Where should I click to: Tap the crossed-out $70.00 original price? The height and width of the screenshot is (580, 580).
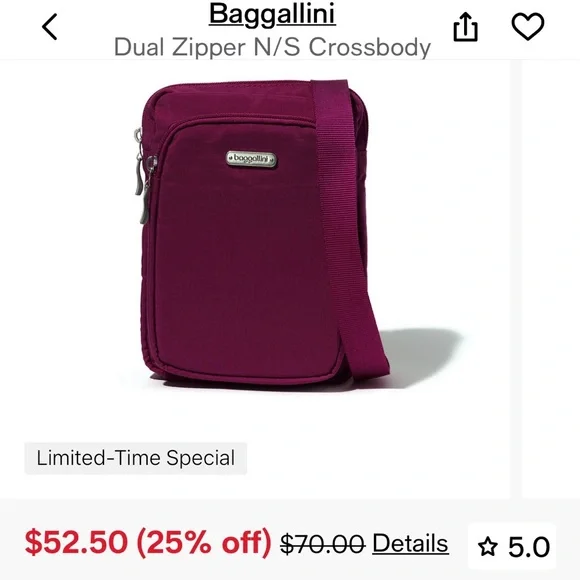(x=323, y=544)
